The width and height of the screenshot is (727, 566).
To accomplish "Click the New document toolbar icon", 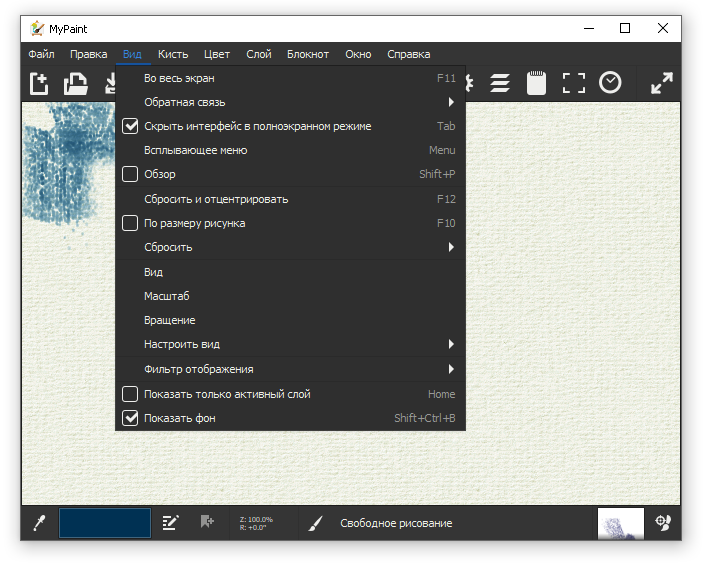I will (39, 83).
